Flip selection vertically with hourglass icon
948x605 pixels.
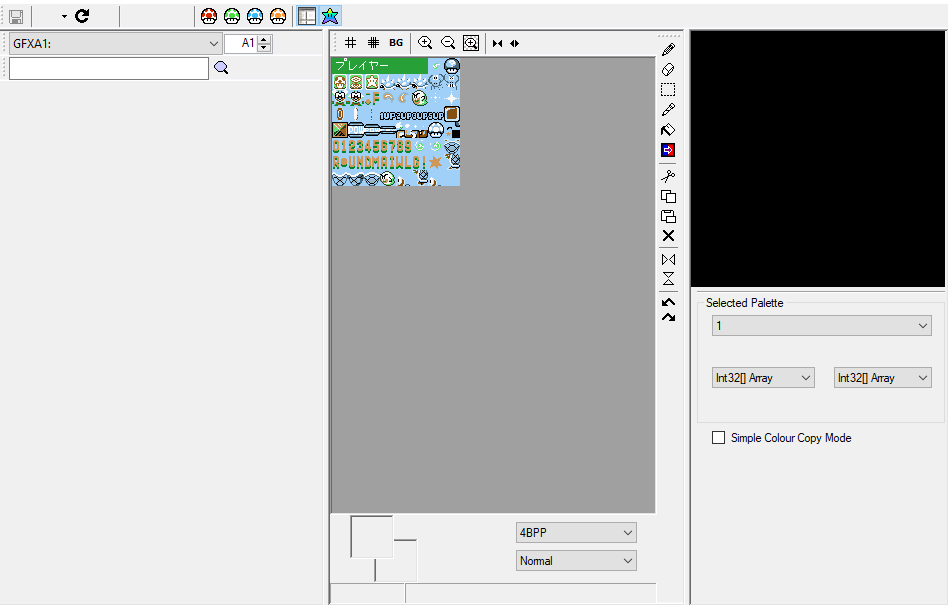click(x=668, y=279)
